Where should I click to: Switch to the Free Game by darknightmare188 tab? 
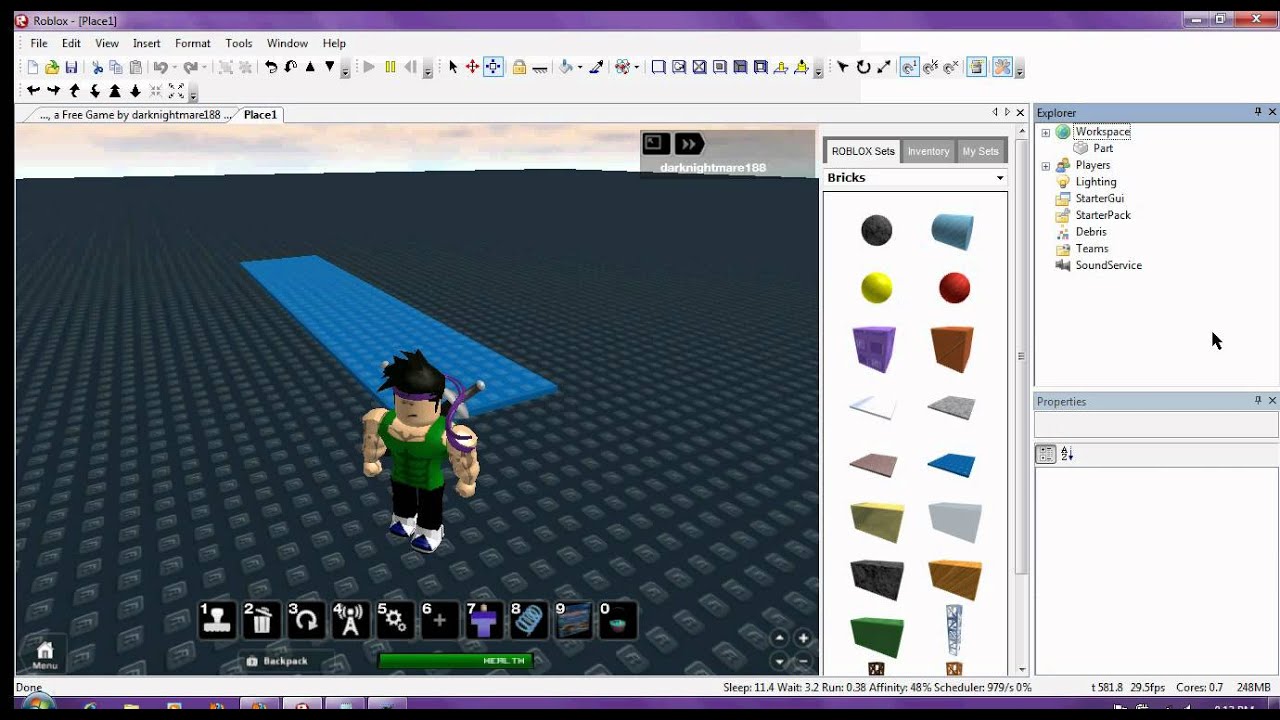(x=135, y=115)
